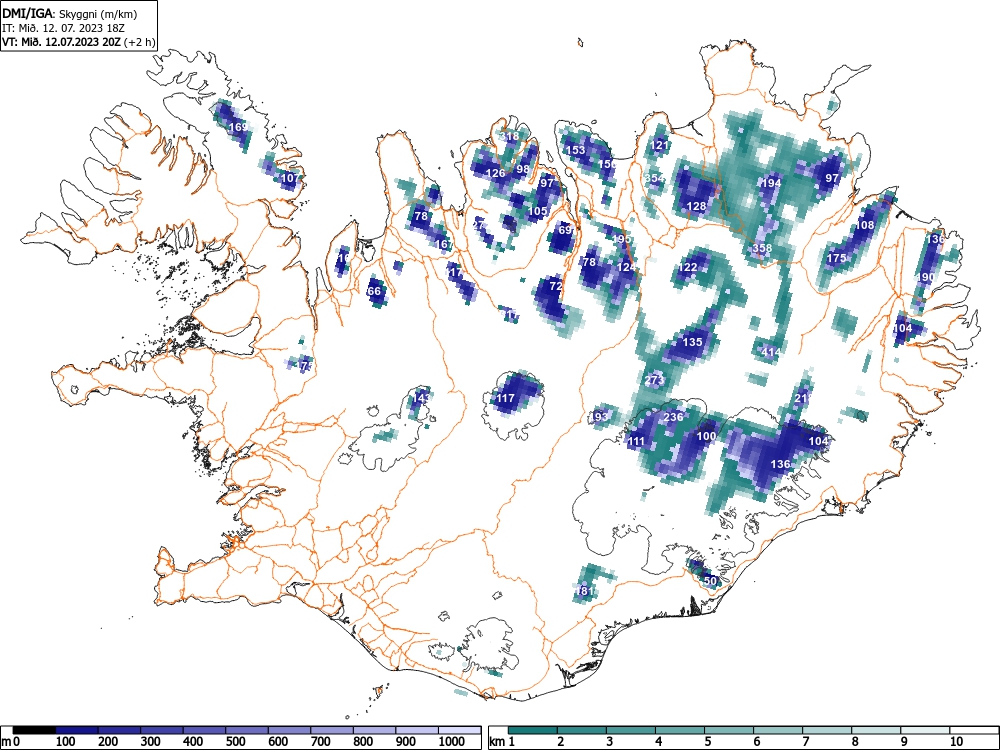Viewport: 1000px width, 750px height.
Task: Click the '300' label in the metre legend
Action: tap(151, 742)
